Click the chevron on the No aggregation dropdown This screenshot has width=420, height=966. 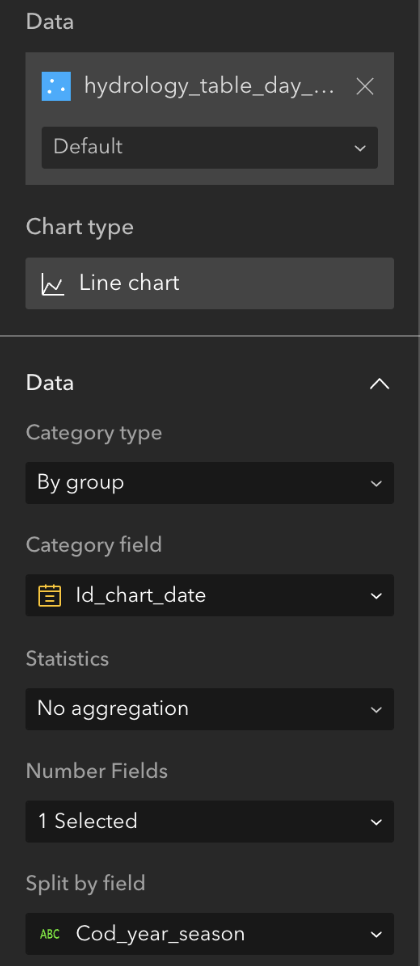tap(376, 710)
